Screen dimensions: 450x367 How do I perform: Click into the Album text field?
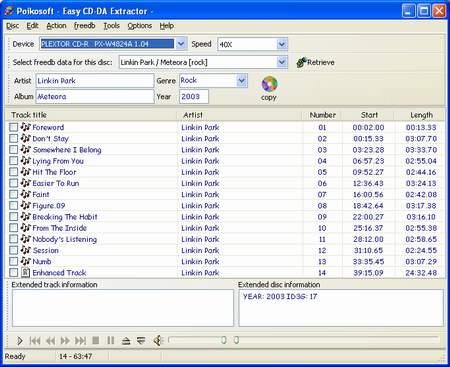coord(95,97)
